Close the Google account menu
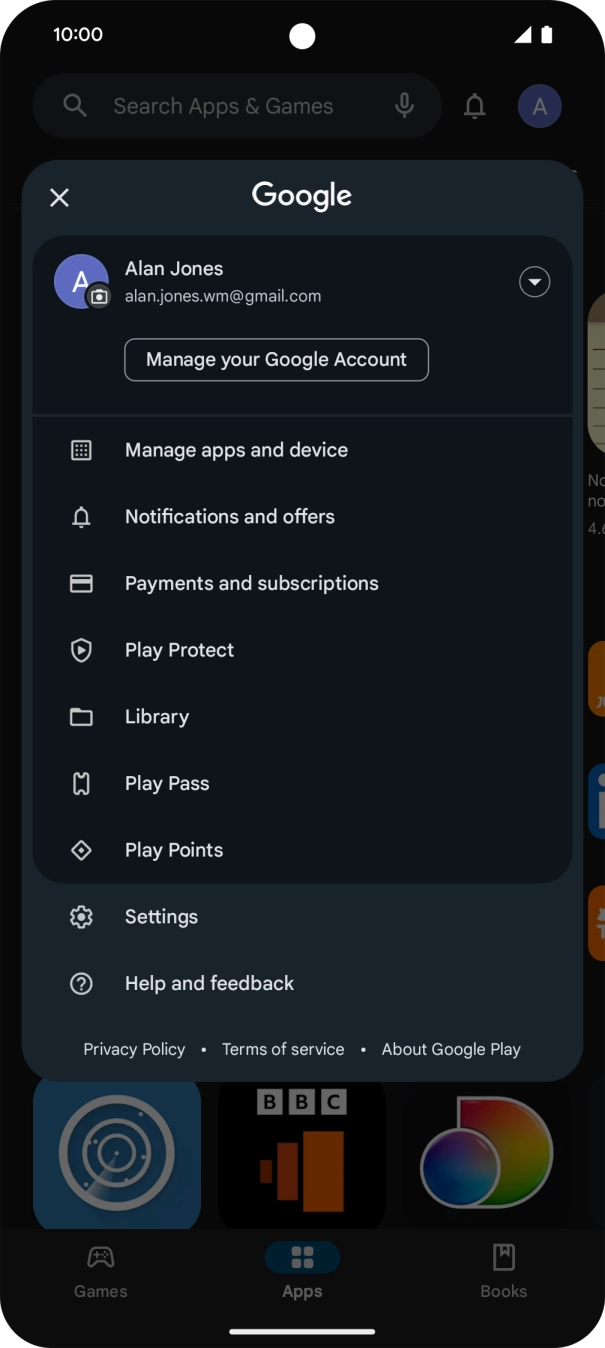Image resolution: width=605 pixels, height=1348 pixels. tap(60, 198)
